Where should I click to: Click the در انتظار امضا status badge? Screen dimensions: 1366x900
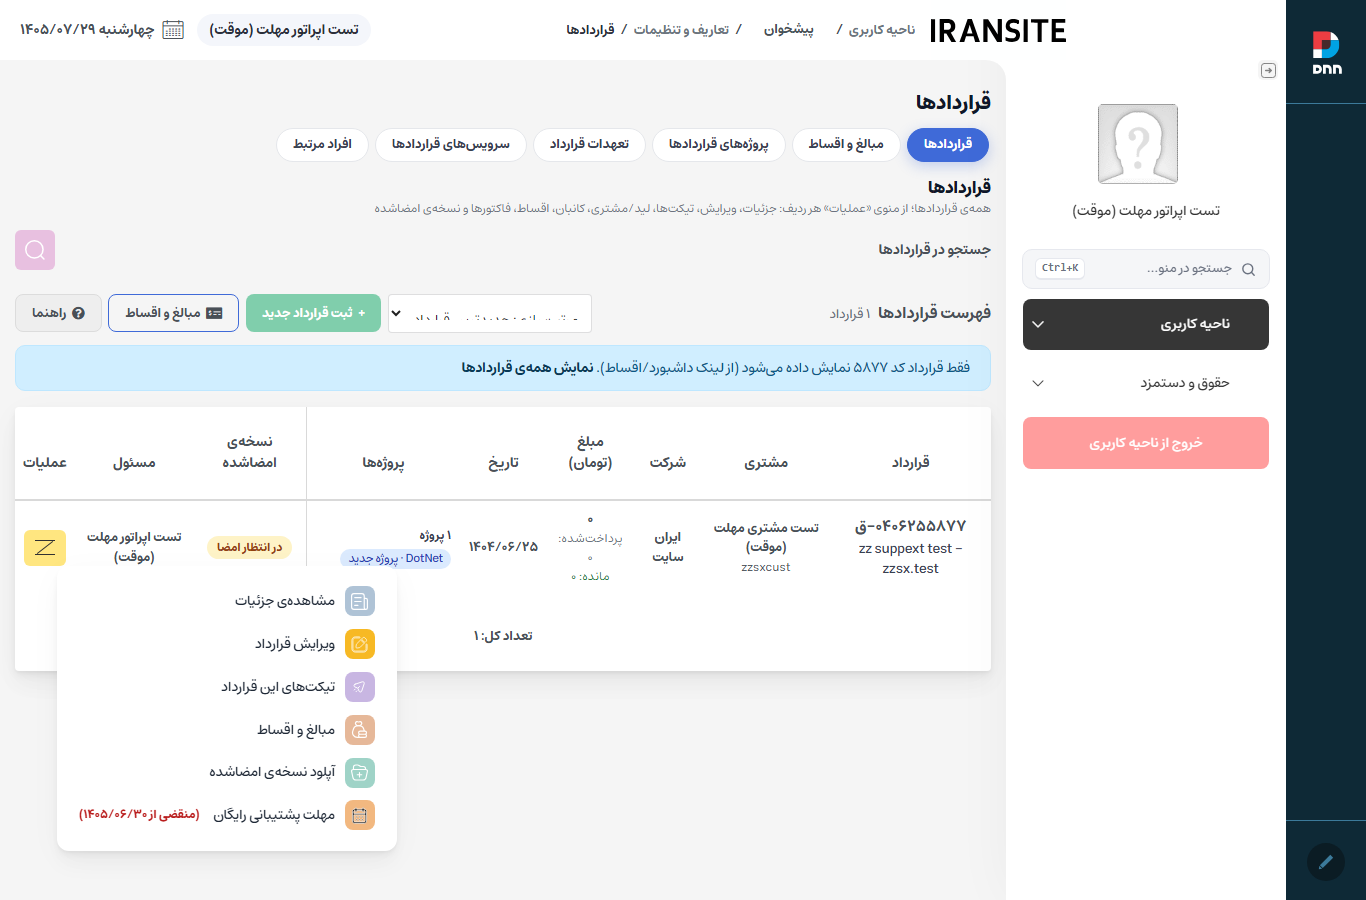(x=249, y=547)
